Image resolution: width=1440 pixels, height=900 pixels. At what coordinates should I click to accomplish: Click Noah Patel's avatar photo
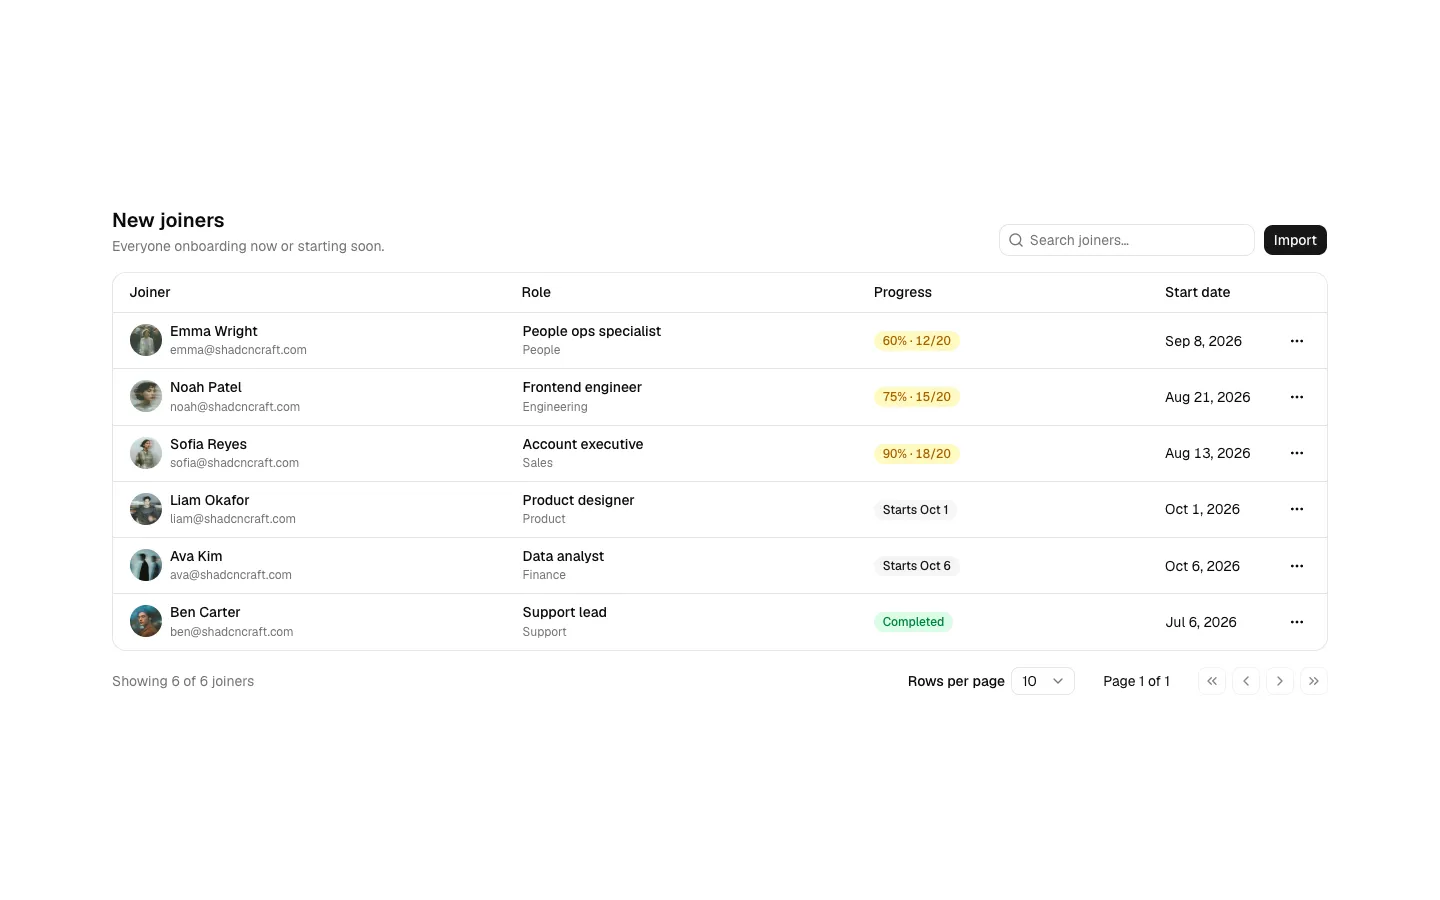[x=146, y=396]
